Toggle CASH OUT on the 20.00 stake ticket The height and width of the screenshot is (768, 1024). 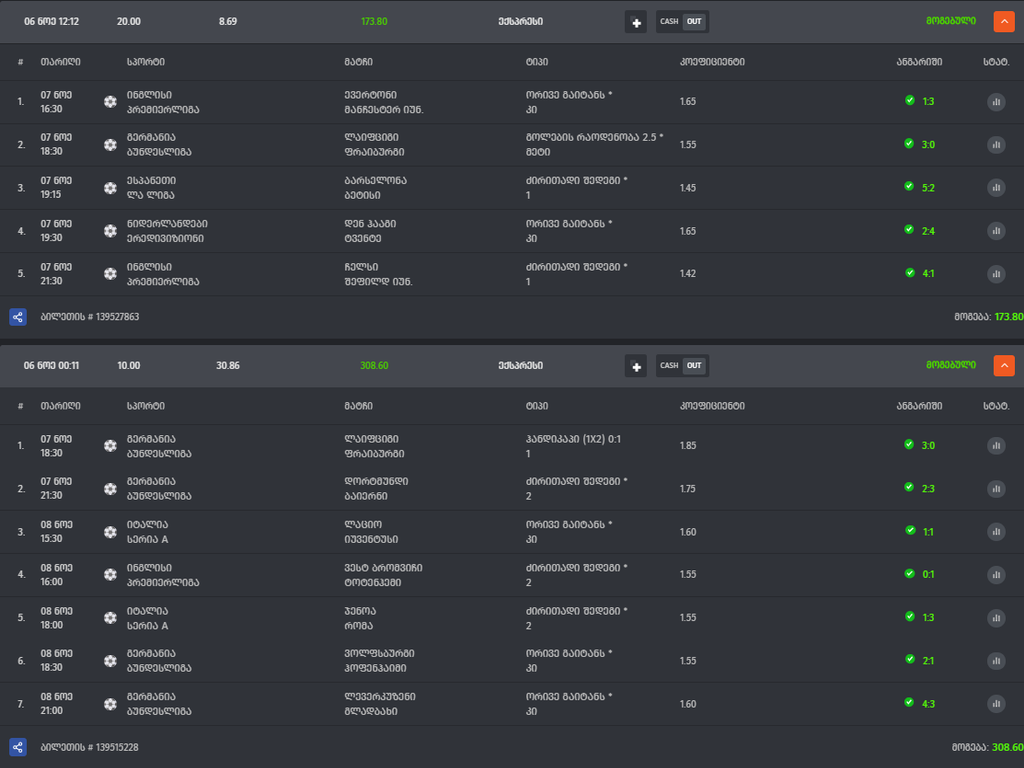point(682,22)
